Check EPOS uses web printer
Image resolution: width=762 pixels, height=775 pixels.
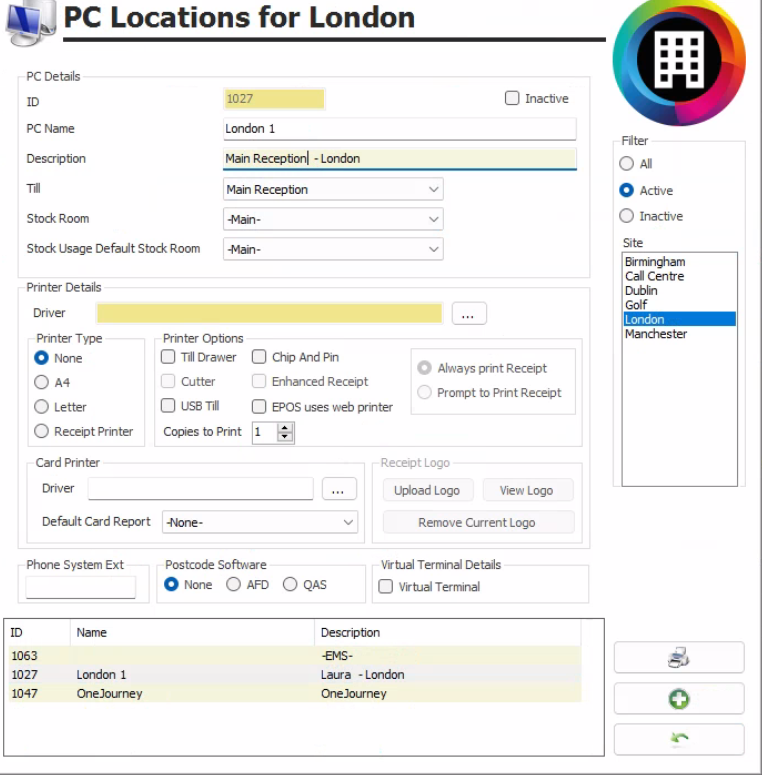point(259,406)
